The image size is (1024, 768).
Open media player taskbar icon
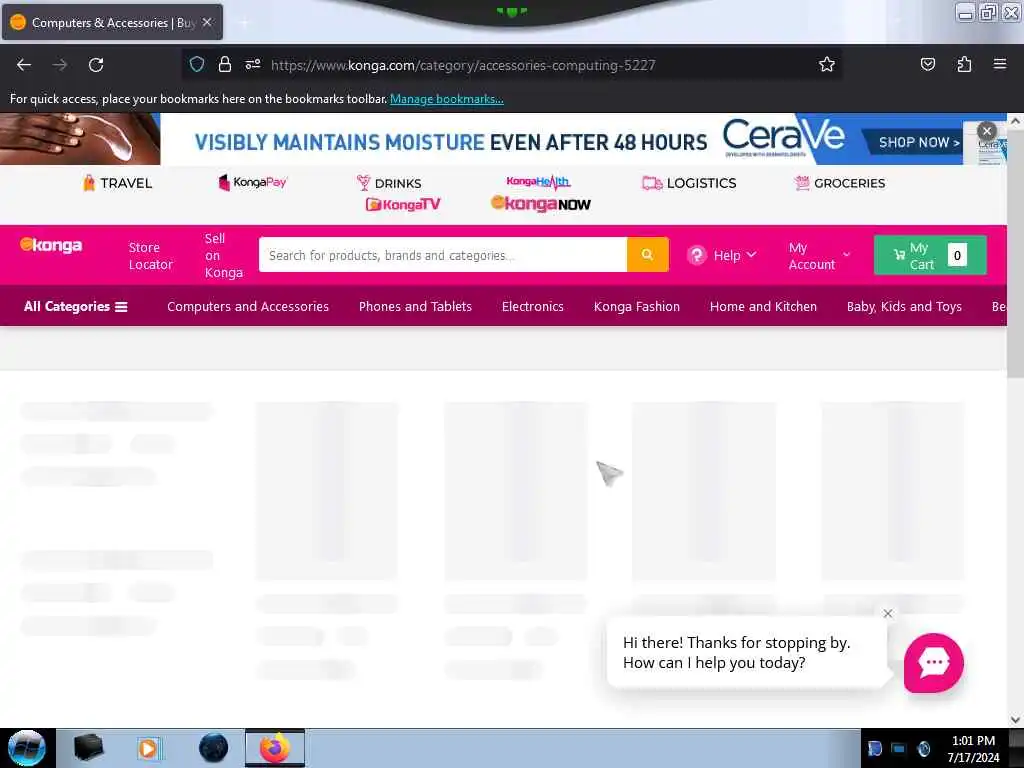148,748
